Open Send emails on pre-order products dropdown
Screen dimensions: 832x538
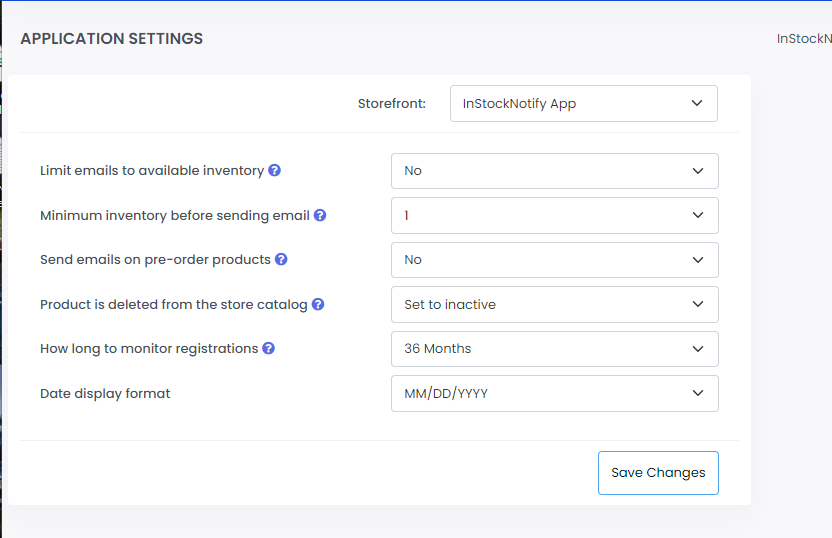pyautogui.click(x=554, y=260)
